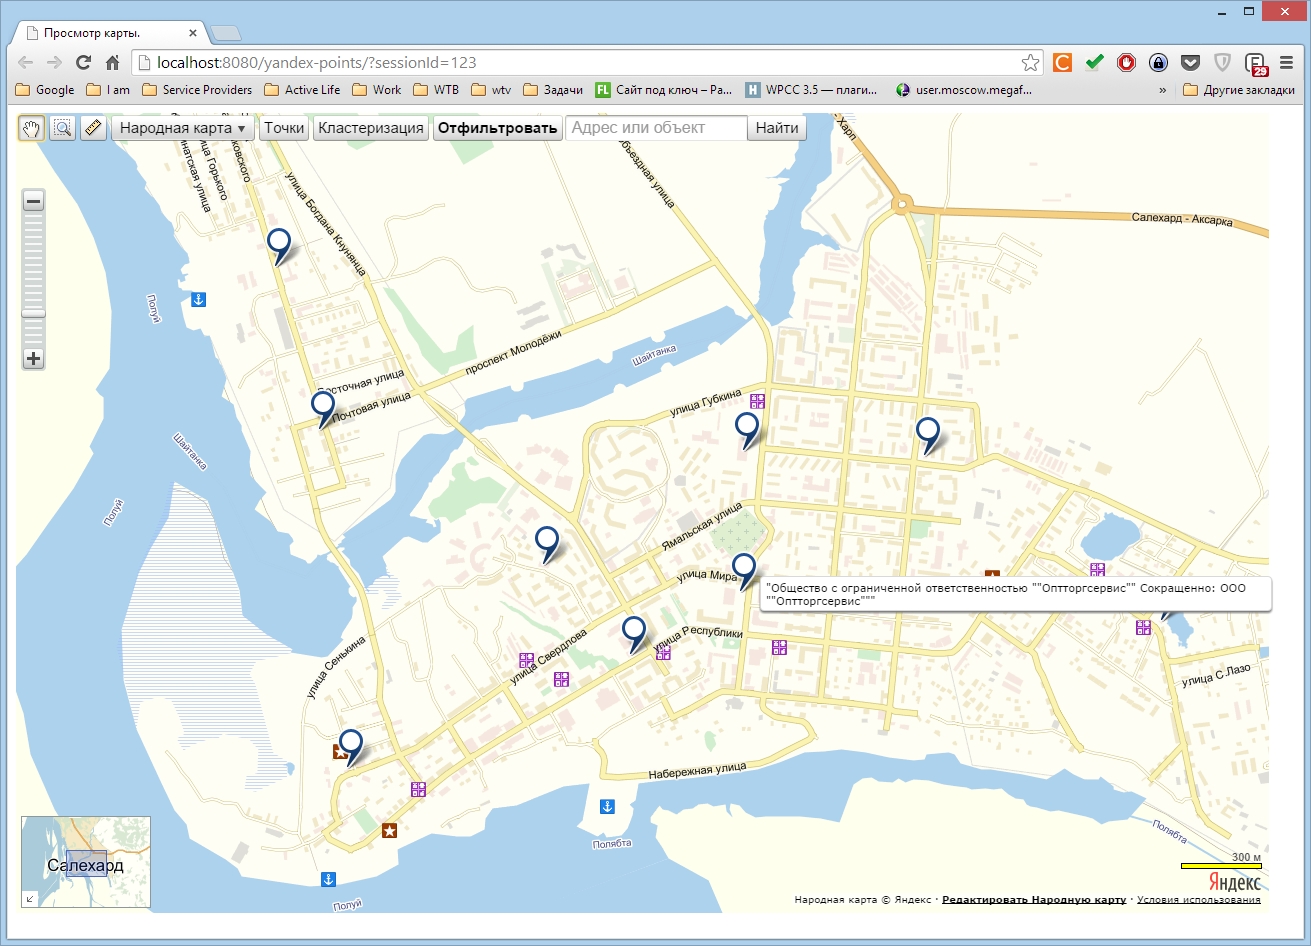Bookmark the page with the star icon
The height and width of the screenshot is (946, 1311).
pos(1030,62)
